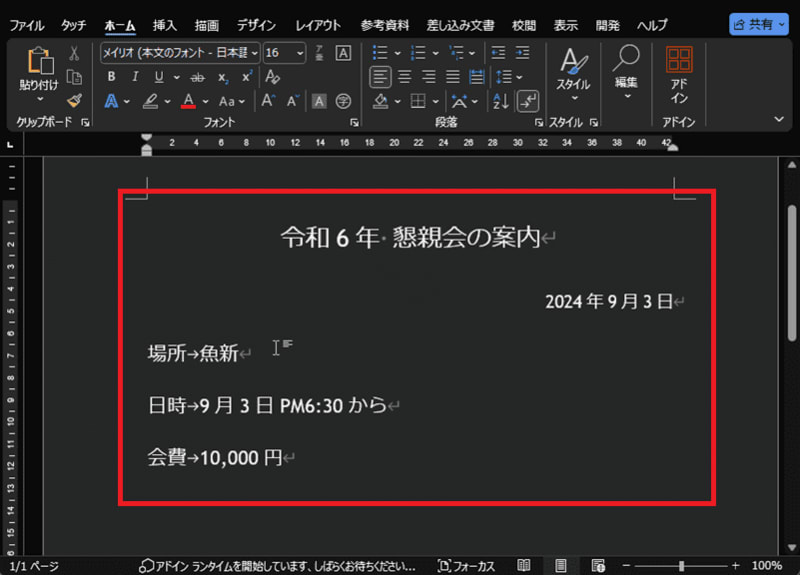Toggle Italic formatting
800x575 pixels.
pyautogui.click(x=136, y=77)
